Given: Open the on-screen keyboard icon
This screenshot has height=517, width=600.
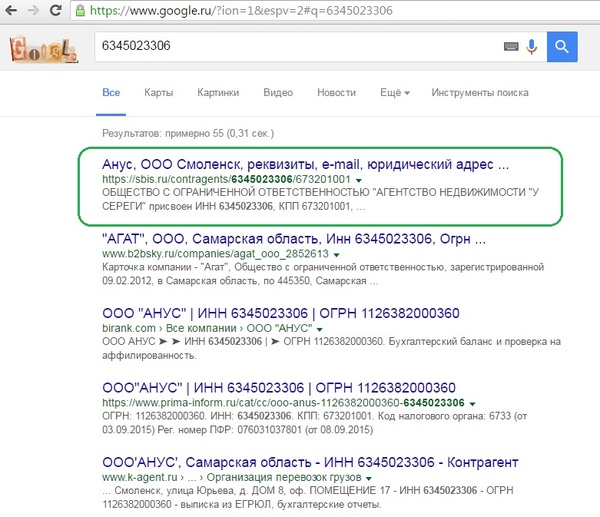Looking at the screenshot, I should (510, 46).
